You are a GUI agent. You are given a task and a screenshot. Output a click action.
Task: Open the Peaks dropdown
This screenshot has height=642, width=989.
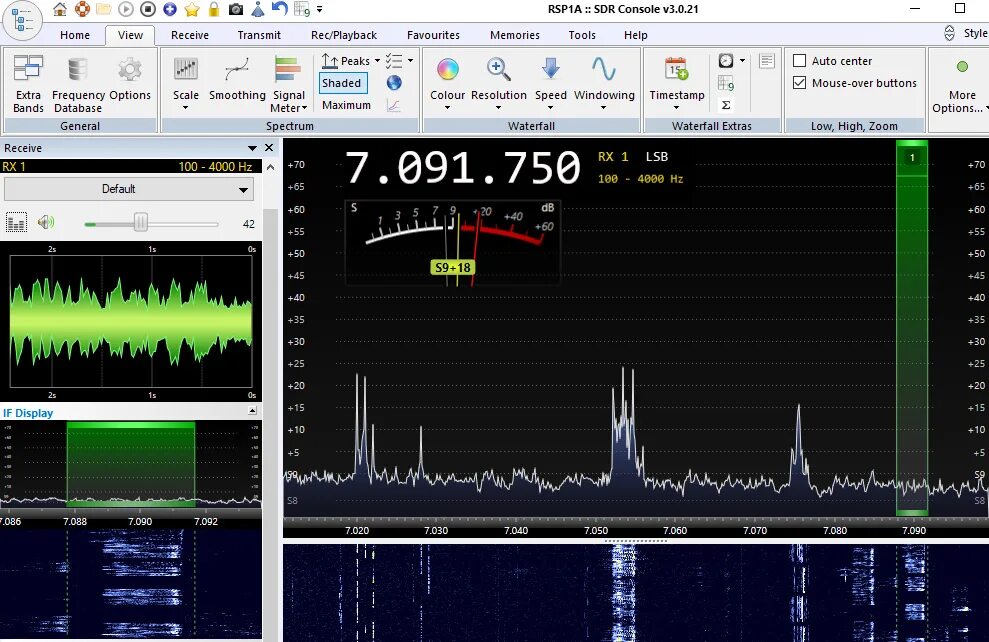click(x=351, y=61)
